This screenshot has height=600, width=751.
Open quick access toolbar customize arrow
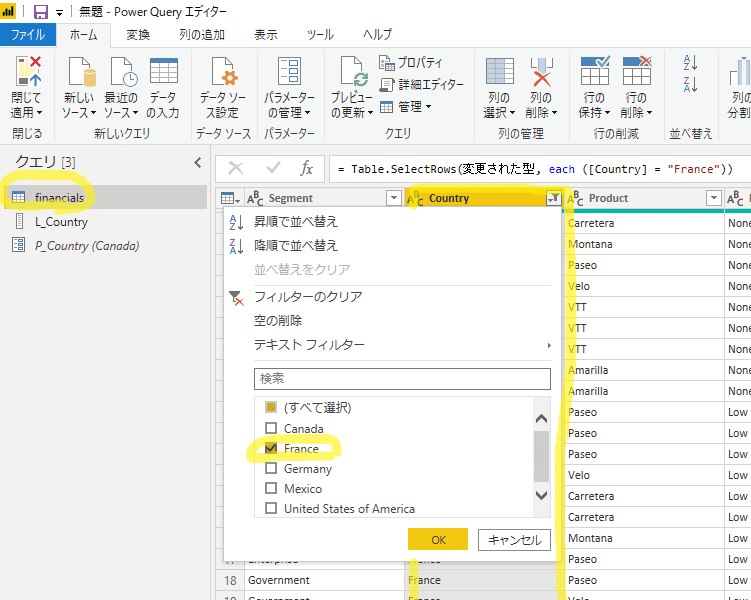59,13
